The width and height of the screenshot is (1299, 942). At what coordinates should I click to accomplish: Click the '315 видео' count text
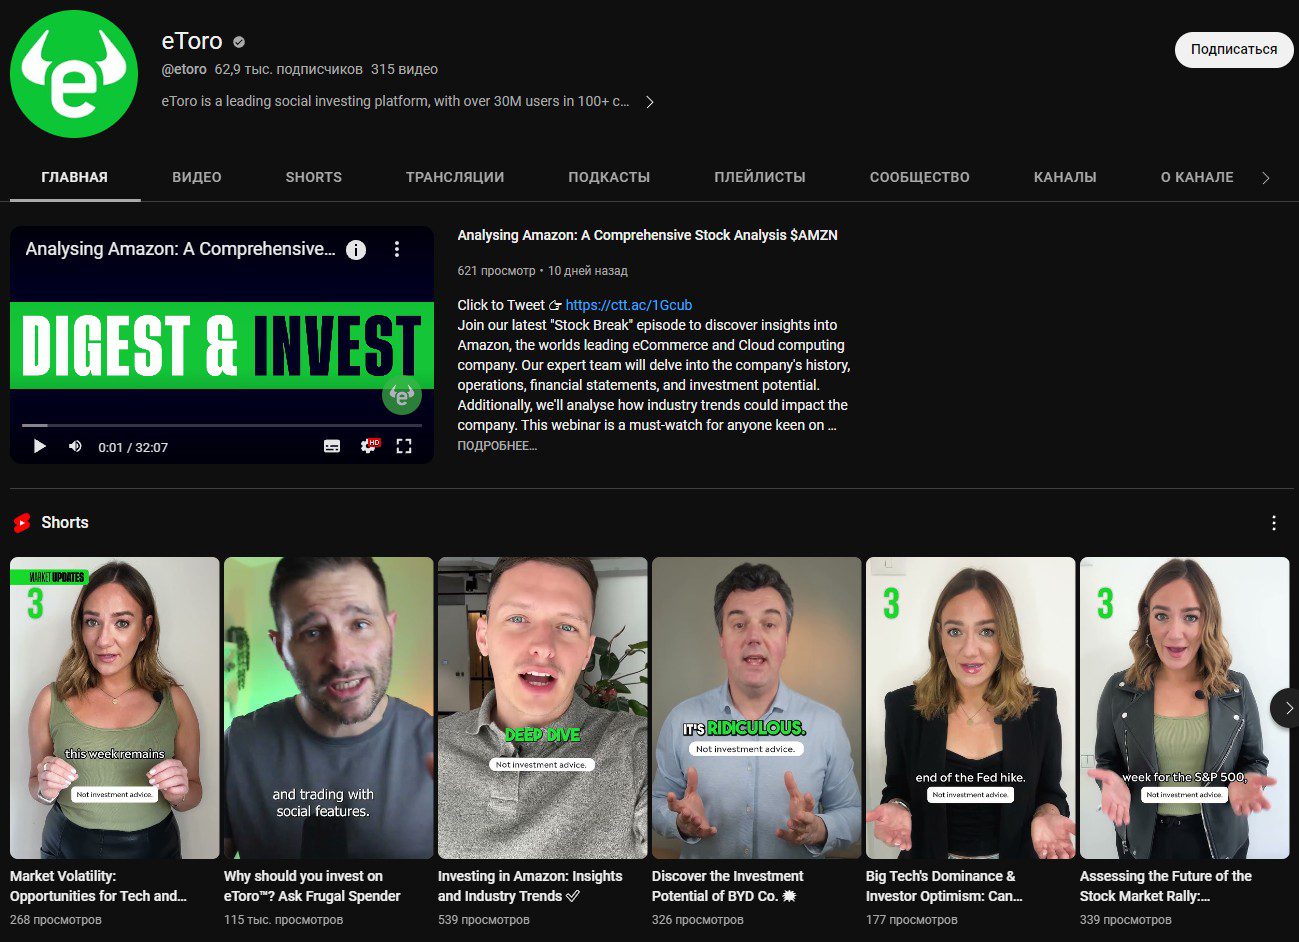[x=404, y=69]
